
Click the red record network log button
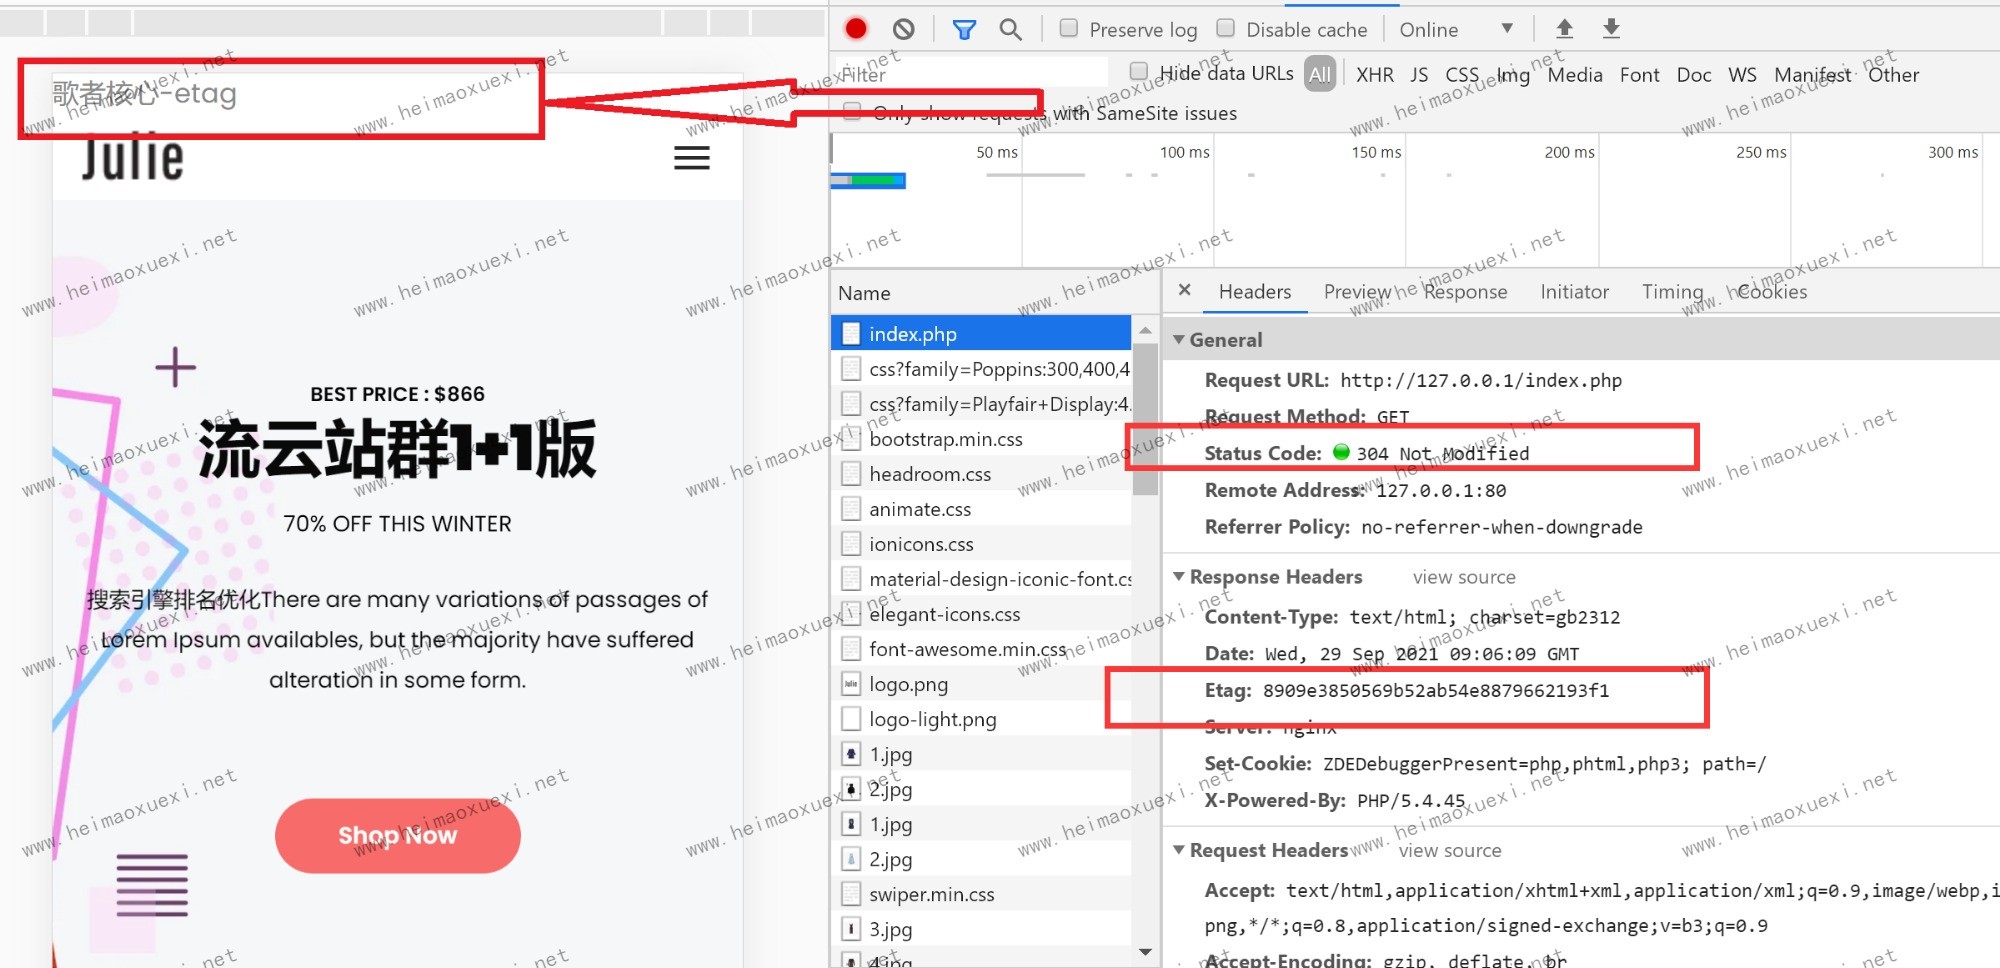[856, 29]
